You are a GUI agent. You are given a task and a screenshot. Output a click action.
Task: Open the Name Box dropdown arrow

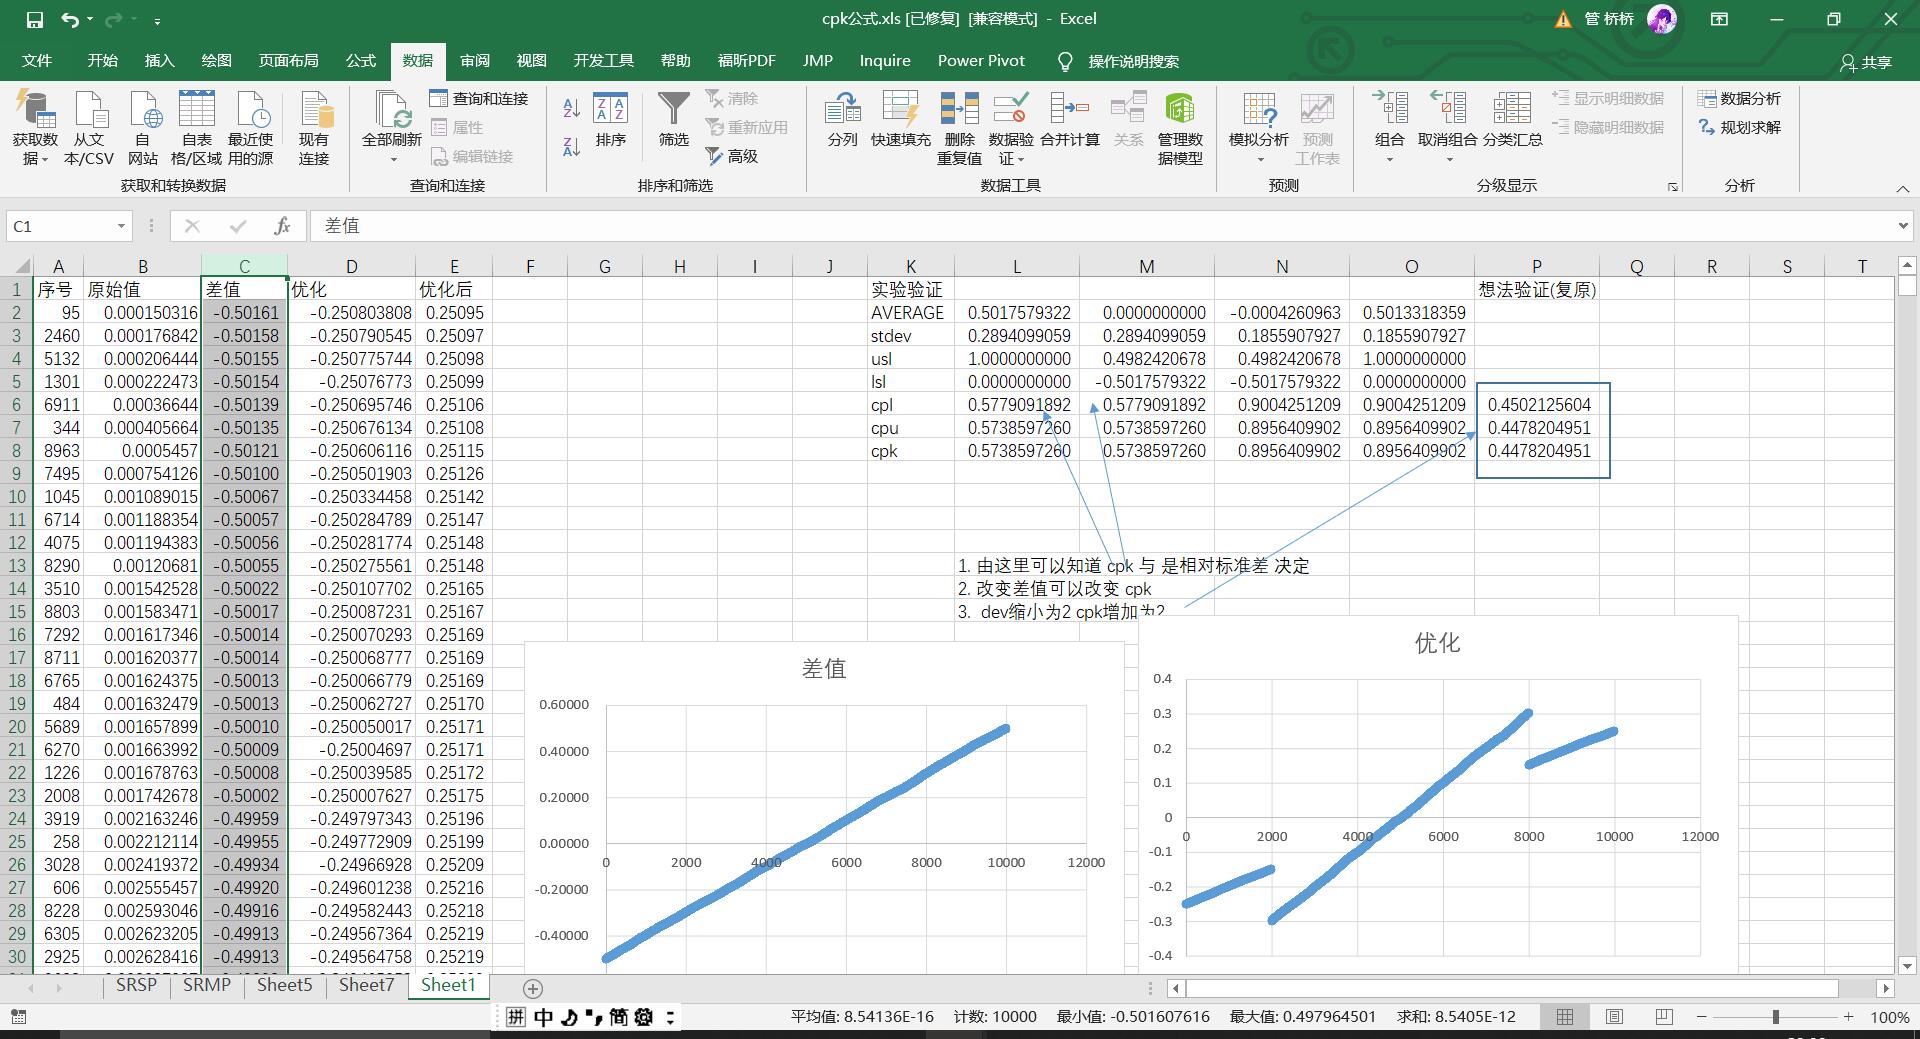[121, 226]
